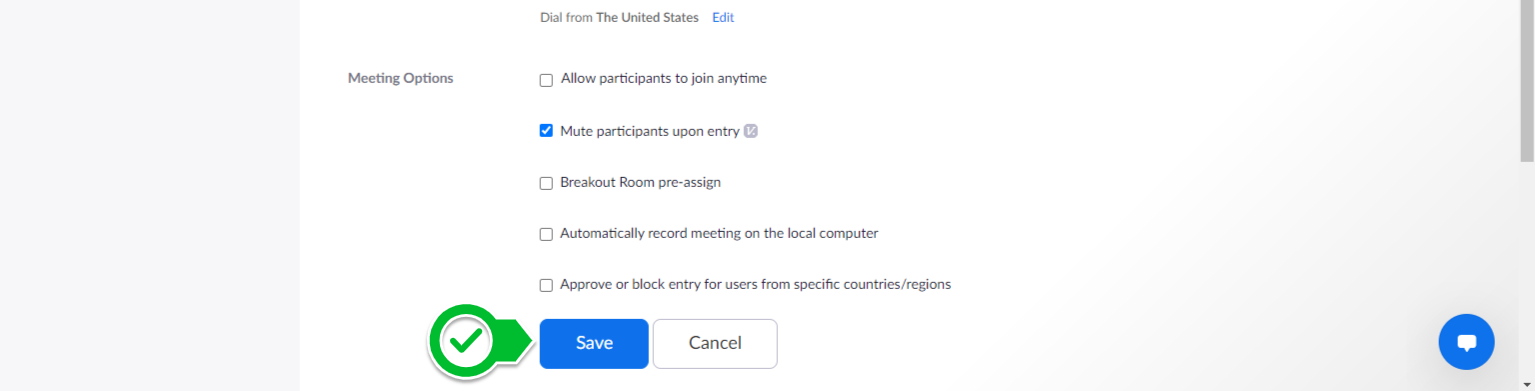This screenshot has height=391, width=1535.
Task: Open the blue chat help bubble
Action: (1466, 342)
